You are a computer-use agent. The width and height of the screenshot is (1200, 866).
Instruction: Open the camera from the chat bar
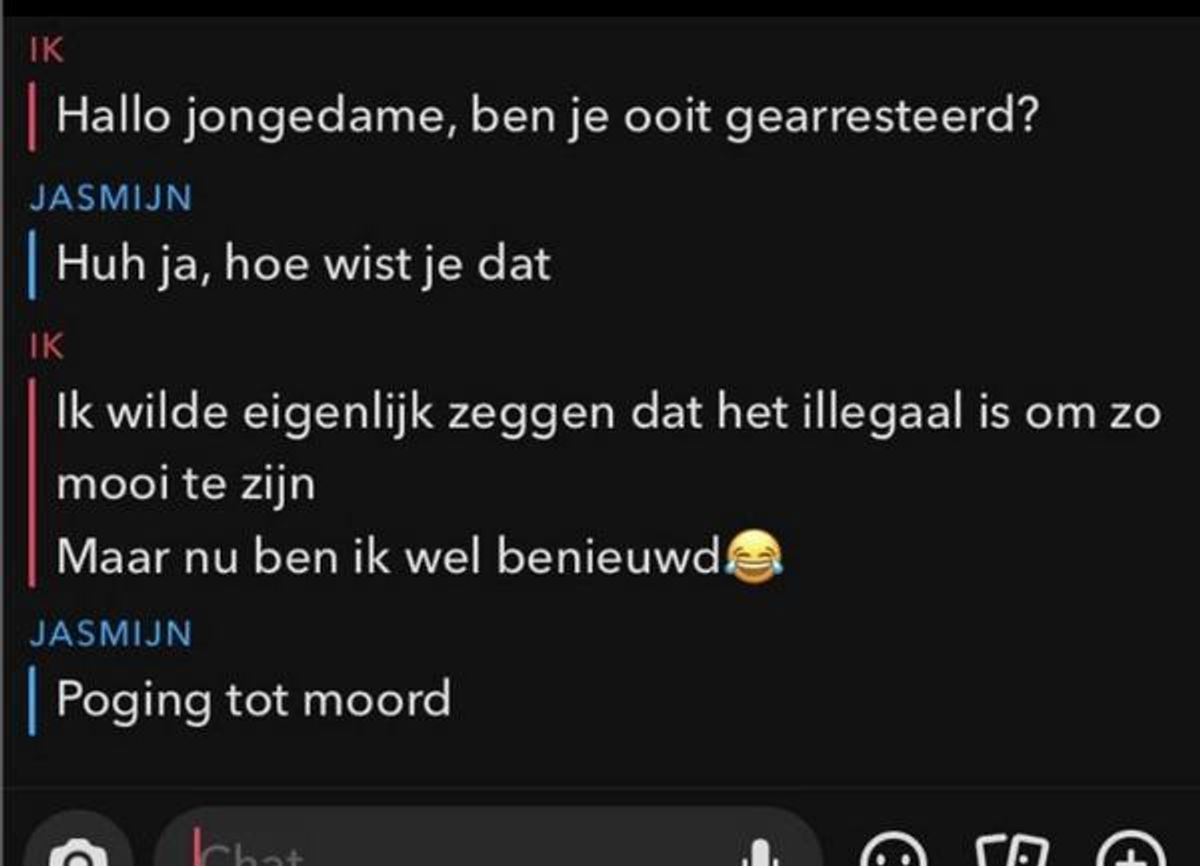pos(78,850)
